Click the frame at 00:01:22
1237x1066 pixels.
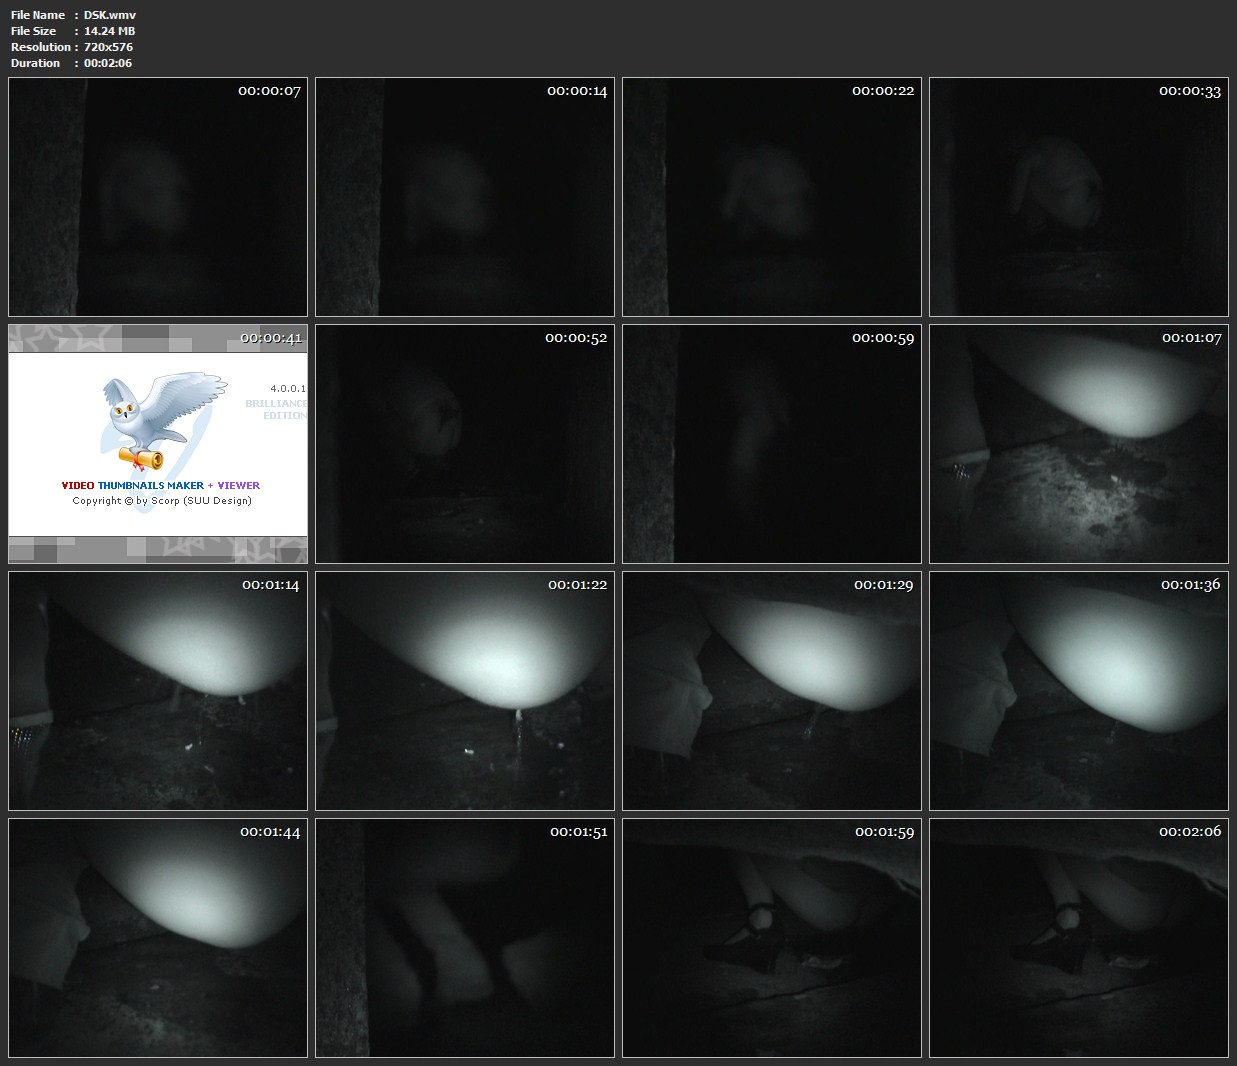click(x=465, y=691)
